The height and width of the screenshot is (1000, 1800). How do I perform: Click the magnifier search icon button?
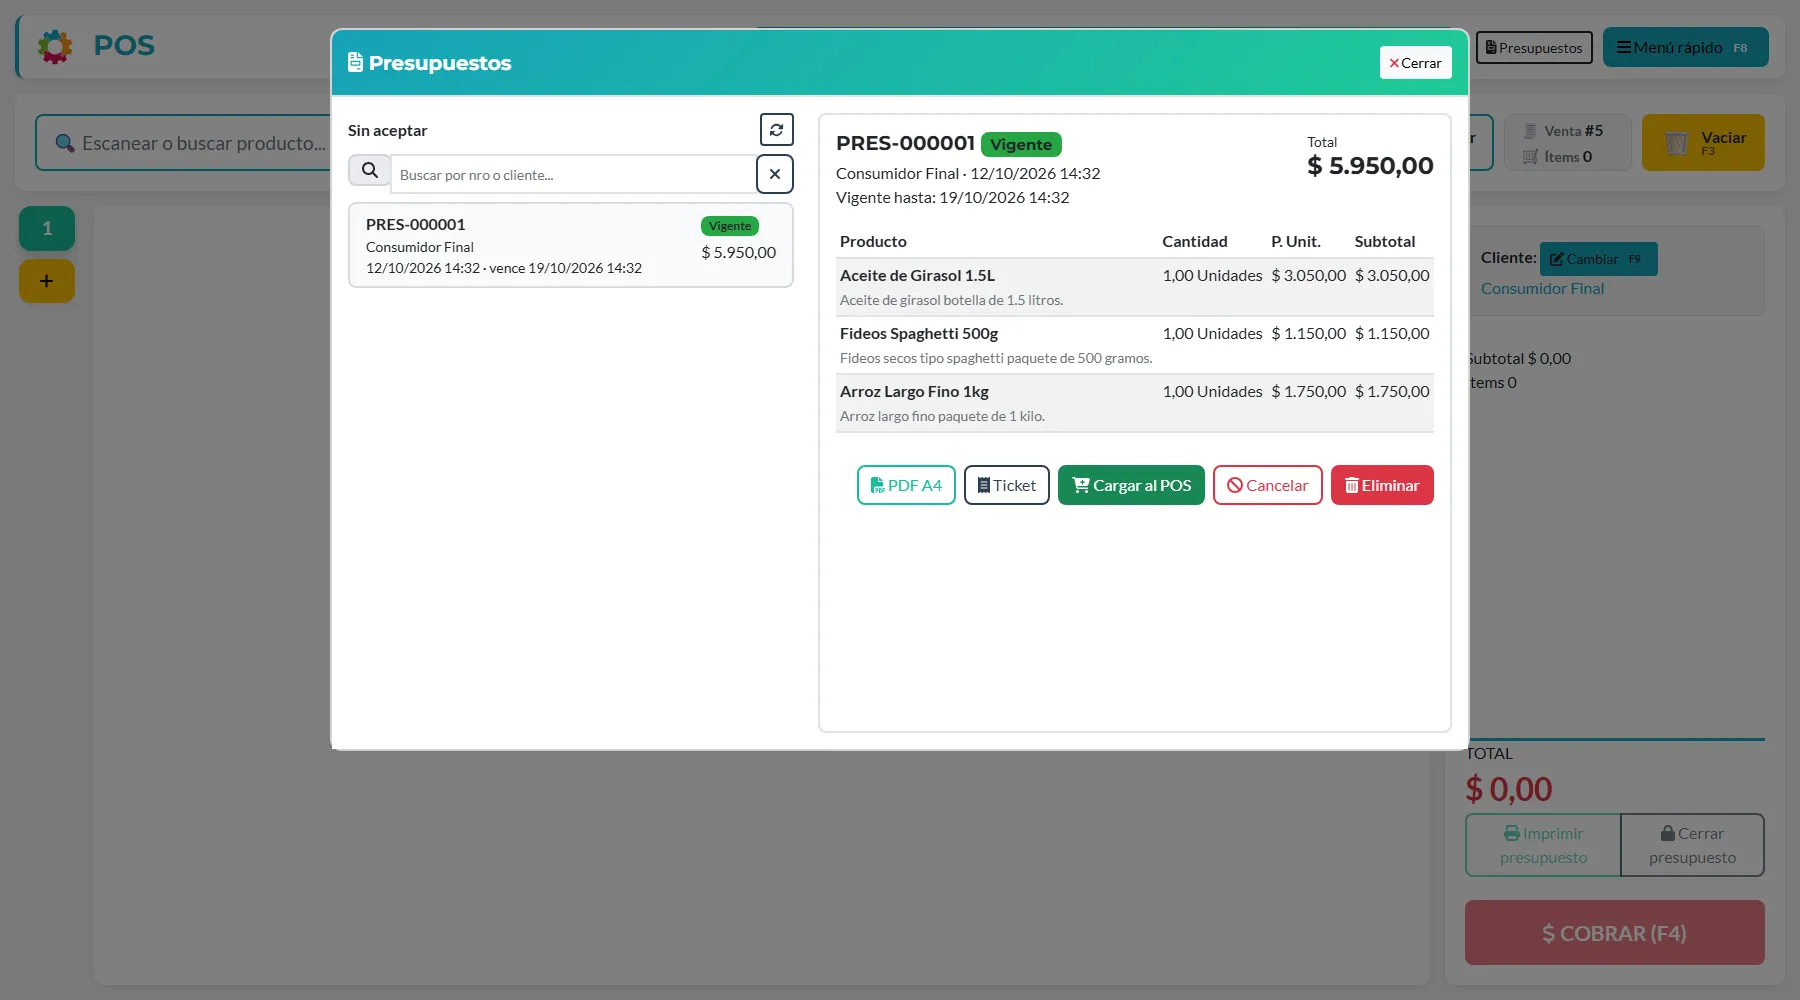[x=369, y=171]
